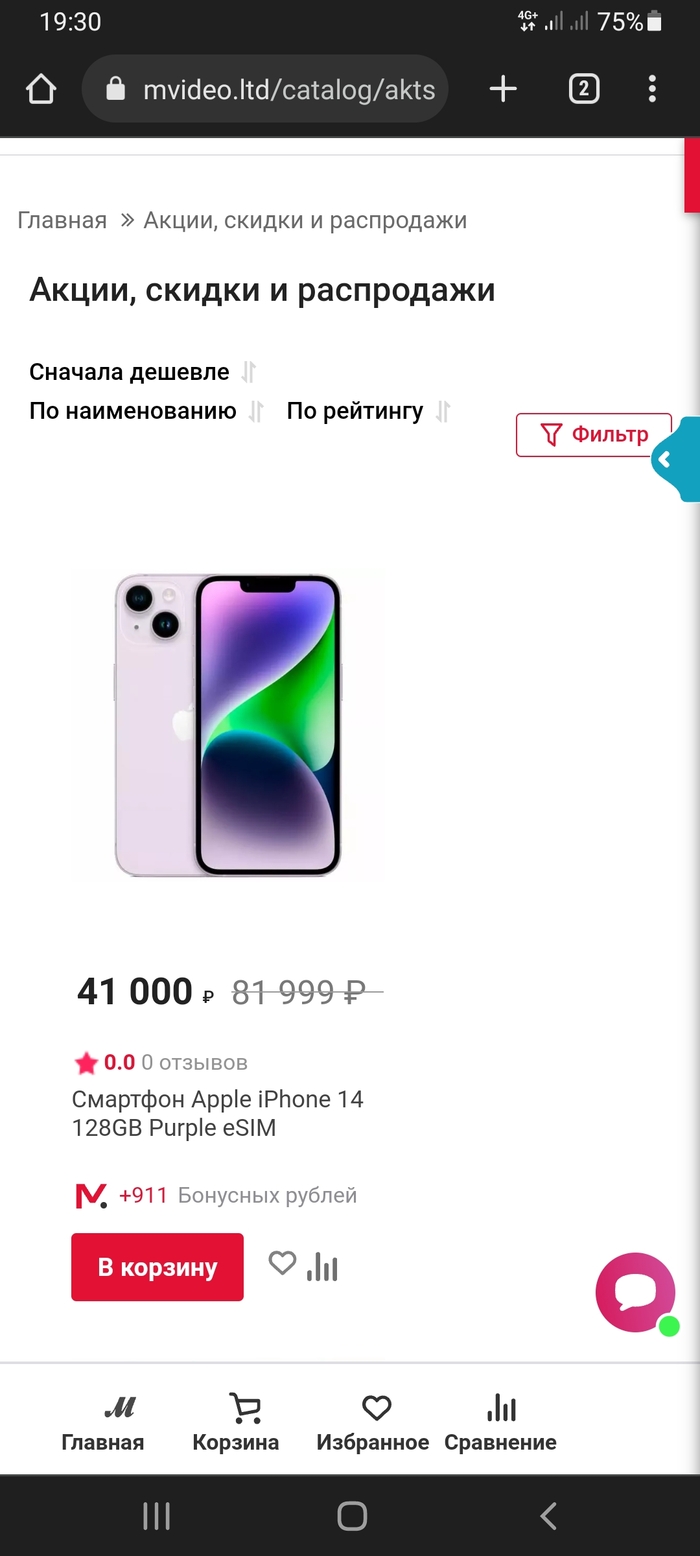The width and height of the screenshot is (700, 1556).
Task: Open Сравнение comparison tab
Action: pyautogui.click(x=500, y=1424)
